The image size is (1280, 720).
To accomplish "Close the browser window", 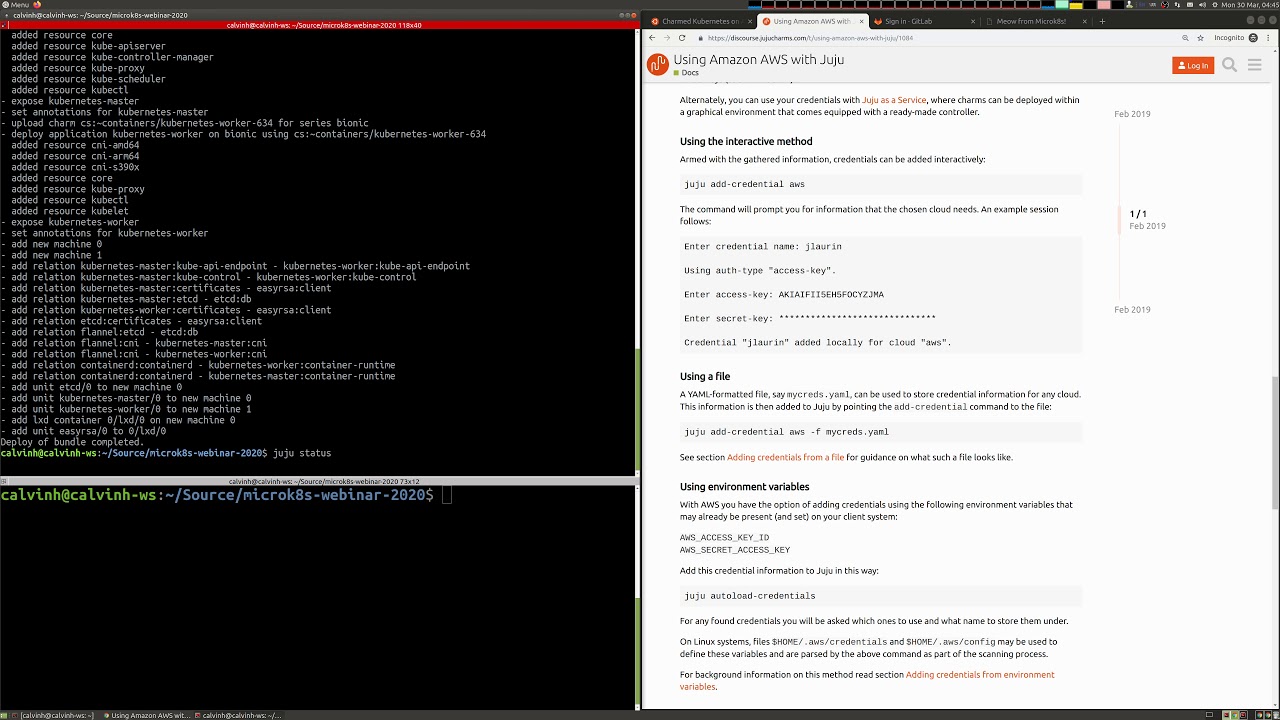I will (1272, 20).
